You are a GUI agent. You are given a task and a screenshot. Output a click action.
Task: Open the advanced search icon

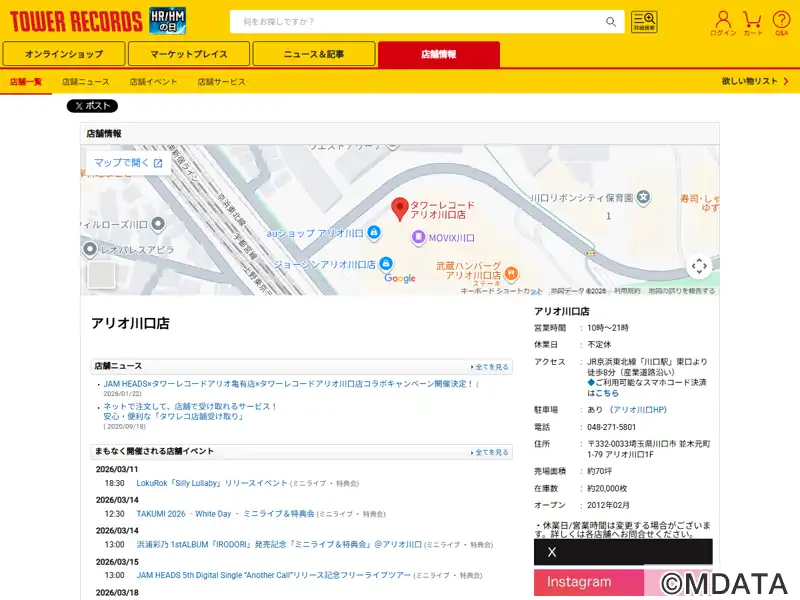click(644, 21)
